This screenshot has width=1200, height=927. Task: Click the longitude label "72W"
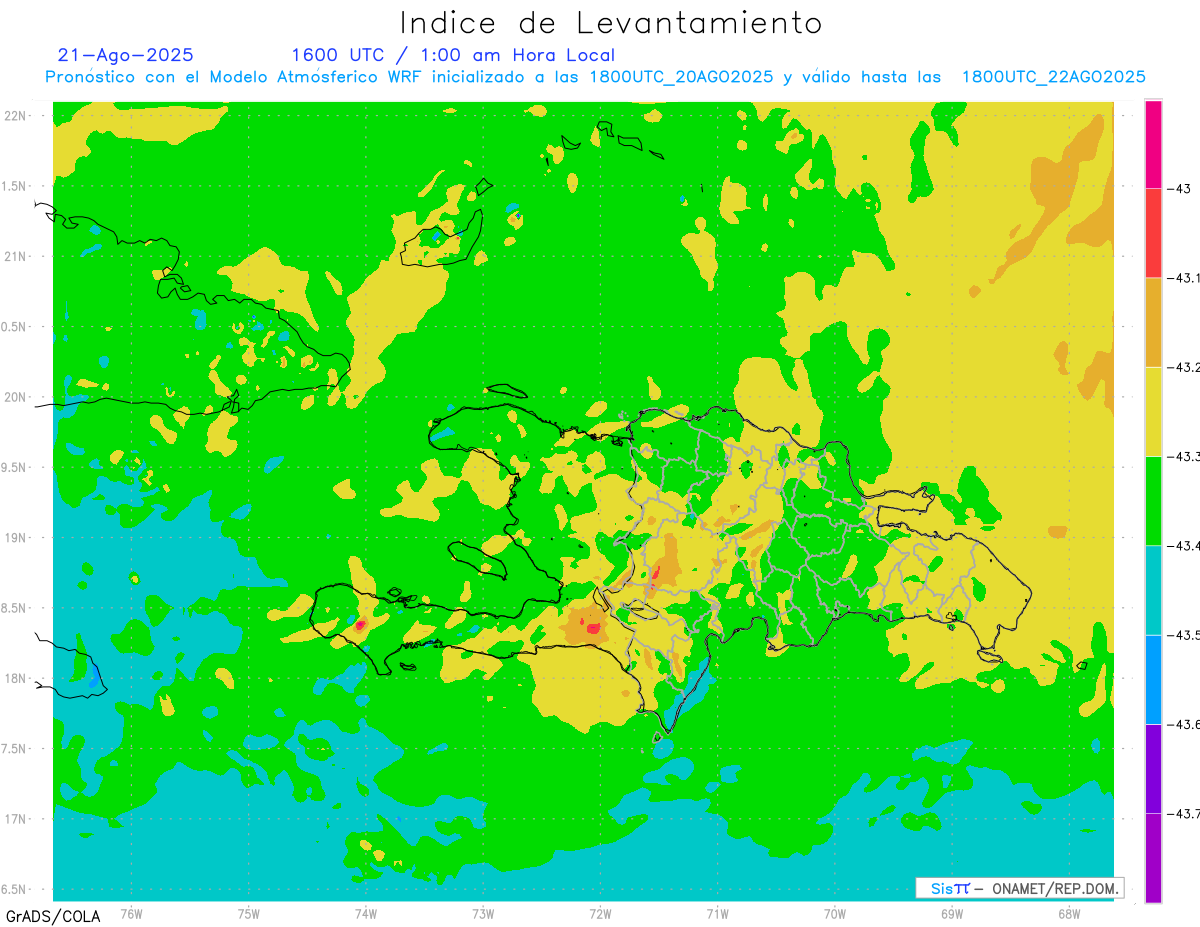coord(600,913)
